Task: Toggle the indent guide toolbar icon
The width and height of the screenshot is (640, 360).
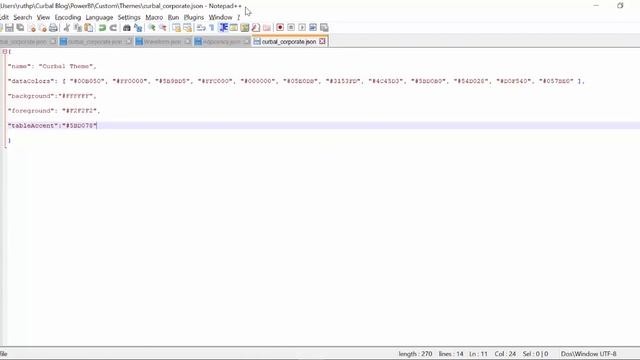Action: click(223, 28)
